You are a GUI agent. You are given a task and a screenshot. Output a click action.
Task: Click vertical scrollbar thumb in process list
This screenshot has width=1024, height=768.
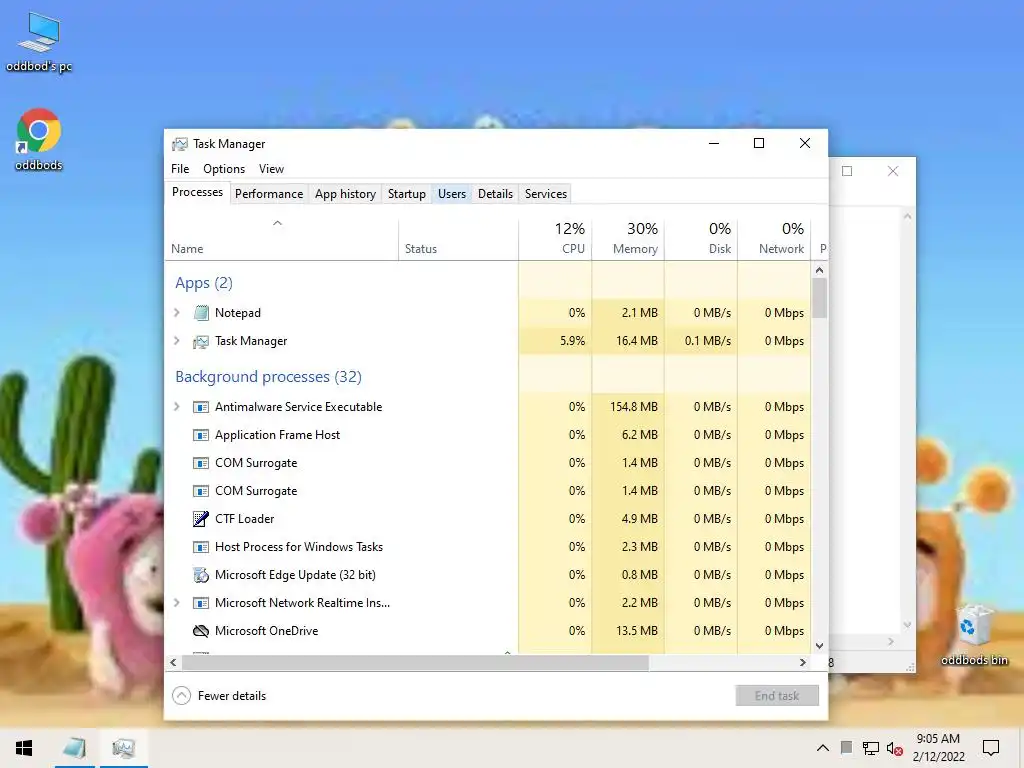pyautogui.click(x=820, y=298)
